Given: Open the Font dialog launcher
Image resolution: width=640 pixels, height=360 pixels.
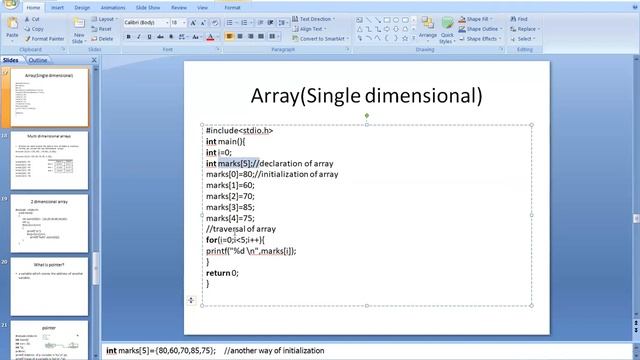Looking at the screenshot, I should [218, 49].
